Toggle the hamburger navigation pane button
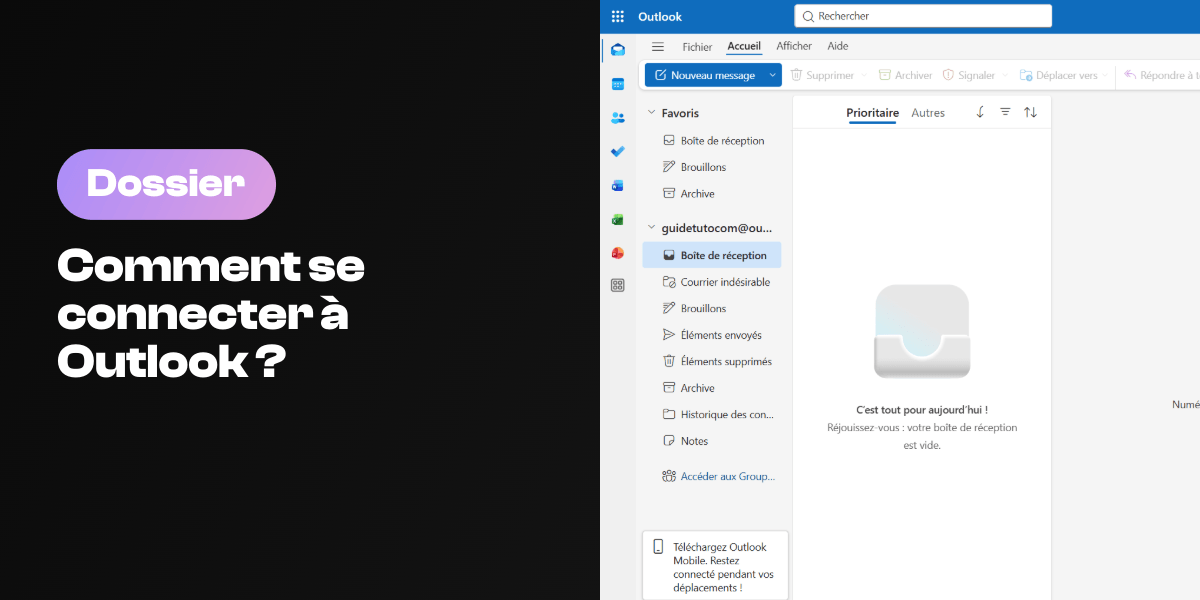 click(658, 47)
